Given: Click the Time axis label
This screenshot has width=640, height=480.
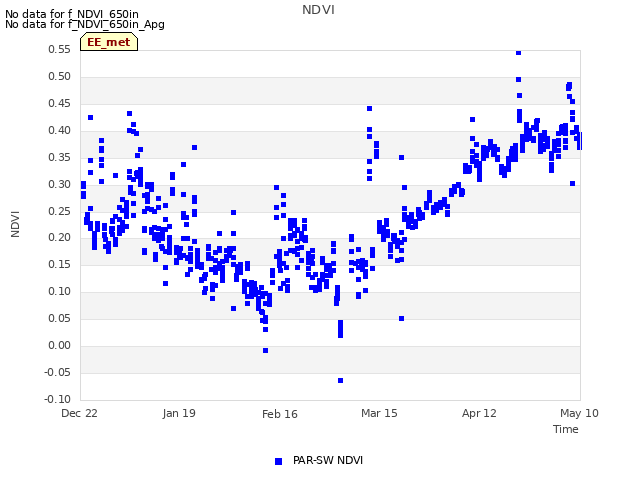Looking at the screenshot, I should tap(566, 429).
